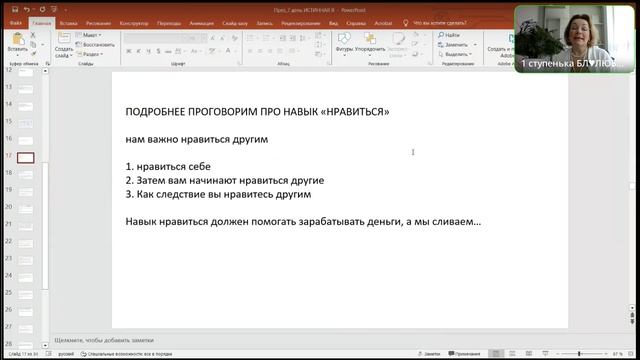Click the Save icon in quick access toolbar
640x360 pixels.
(15, 9)
